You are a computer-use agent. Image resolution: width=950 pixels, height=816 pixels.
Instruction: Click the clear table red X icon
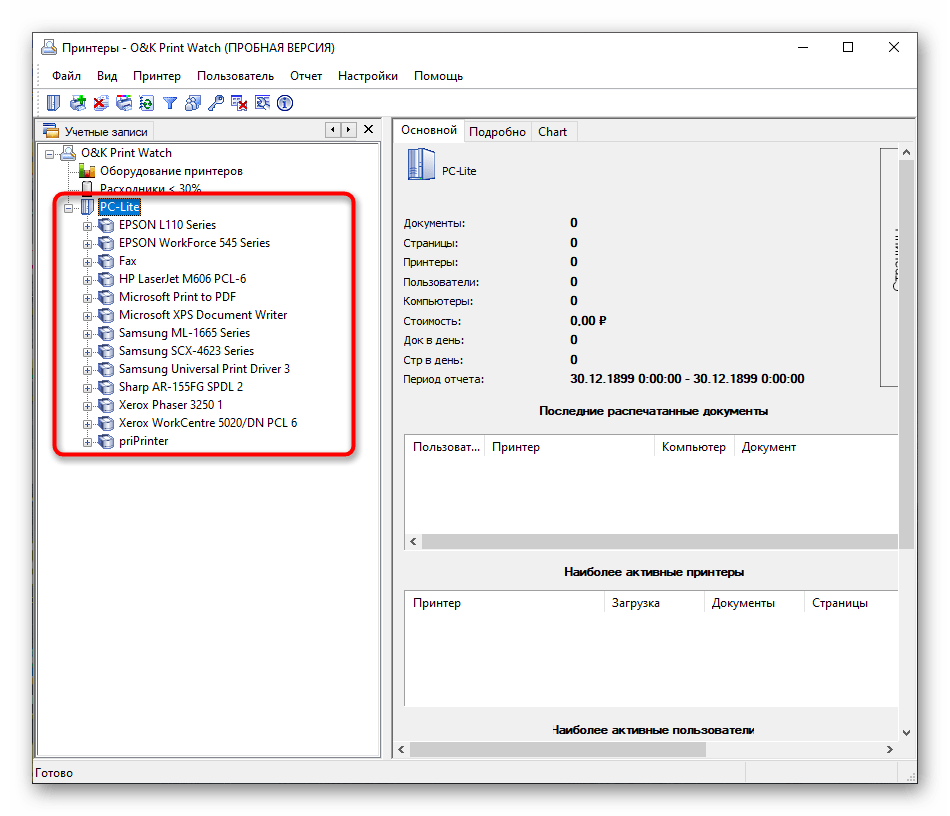[x=239, y=103]
